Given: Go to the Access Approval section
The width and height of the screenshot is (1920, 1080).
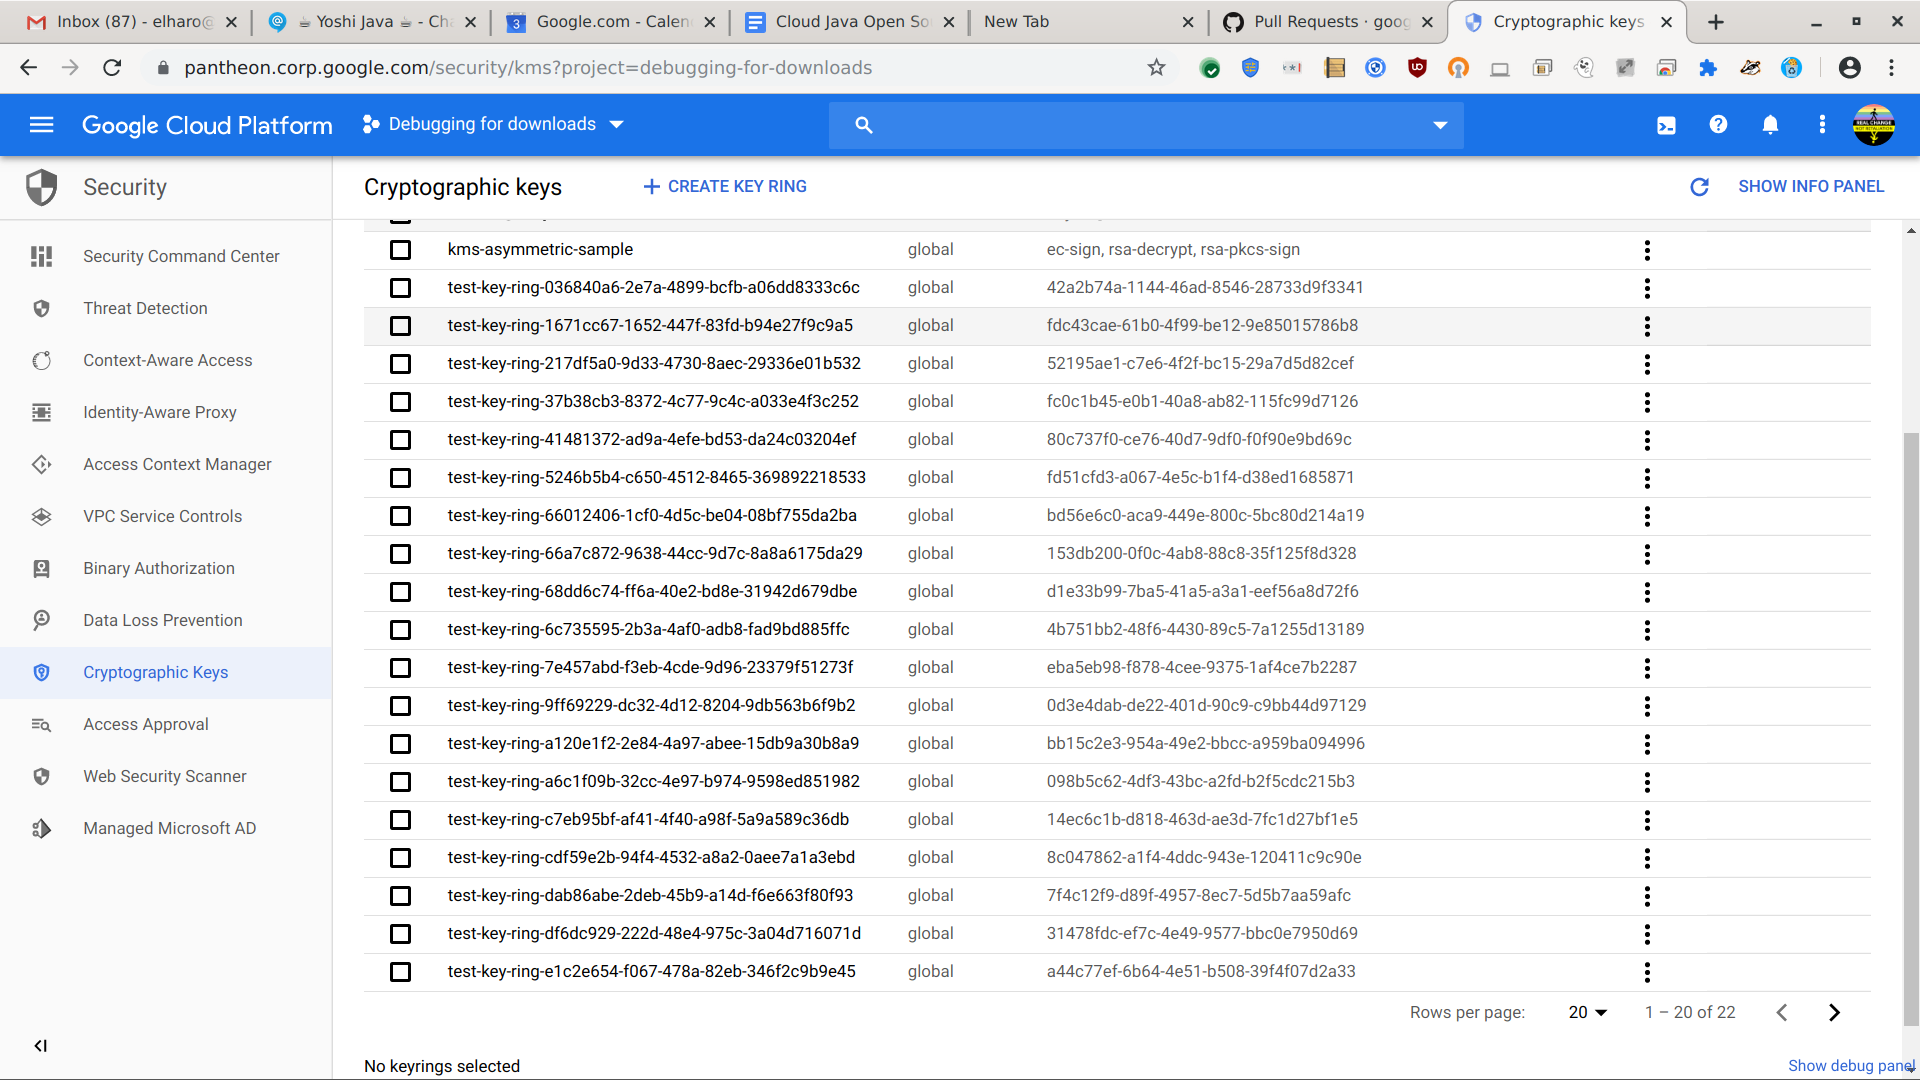Looking at the screenshot, I should 146,724.
